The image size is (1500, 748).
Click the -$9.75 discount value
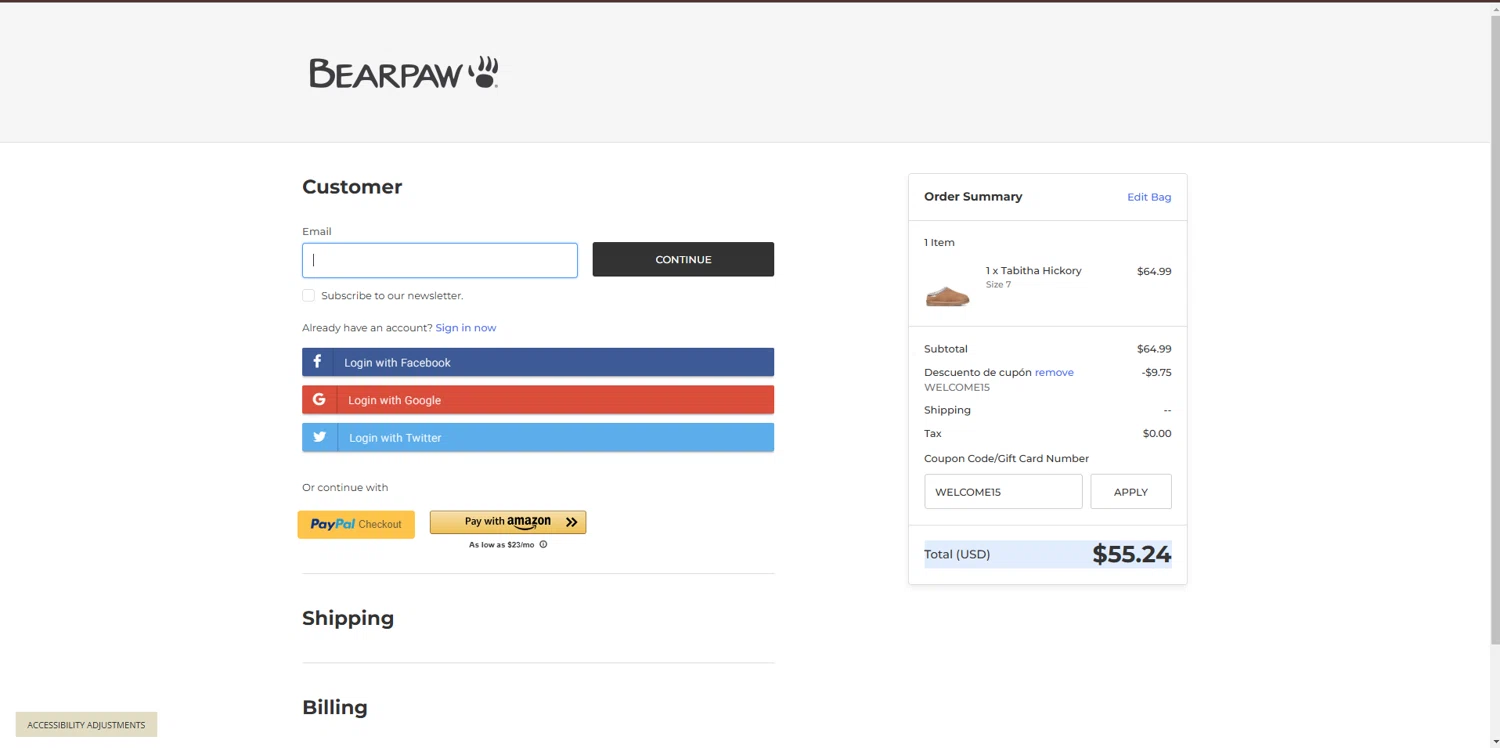point(1156,372)
